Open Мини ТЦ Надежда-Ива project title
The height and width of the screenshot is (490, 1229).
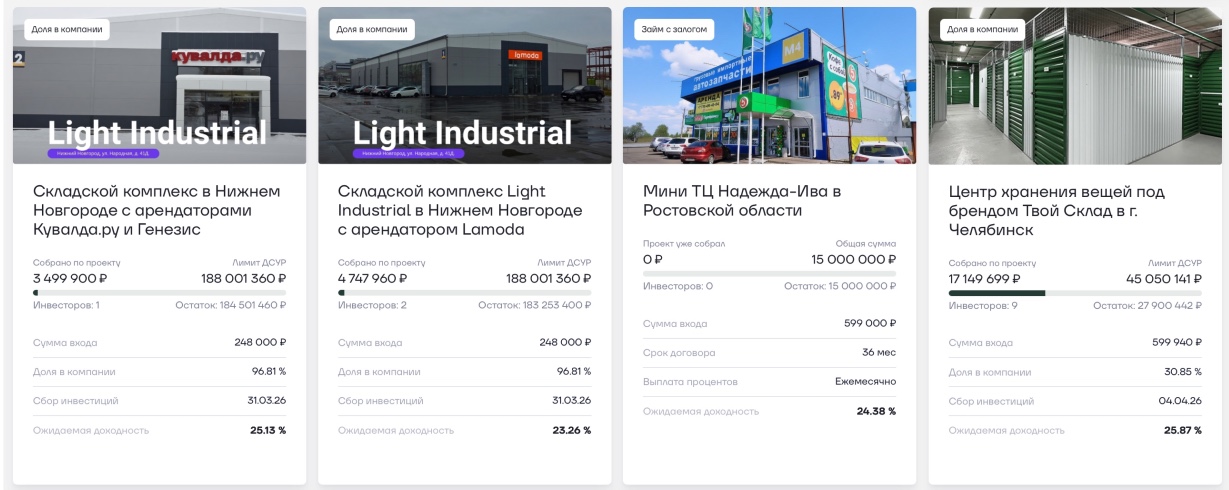[x=742, y=200]
